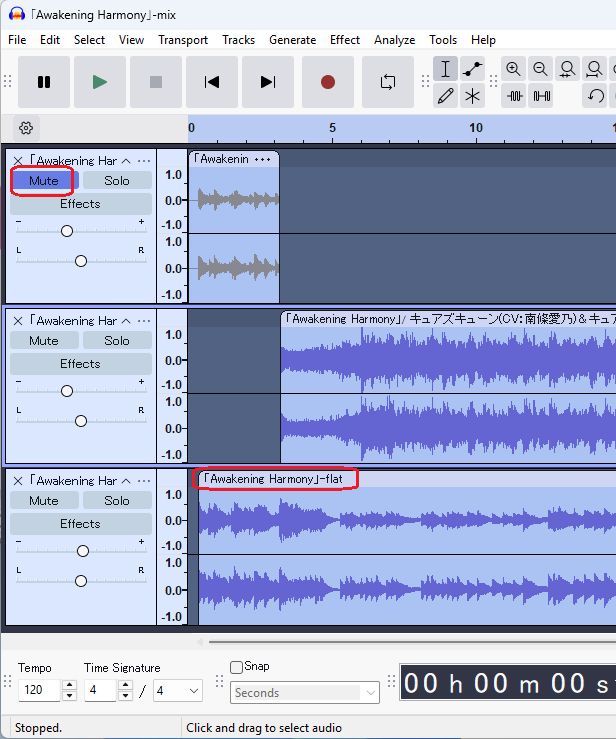
Task: Open the Snap Seconds dropdown
Action: (304, 692)
